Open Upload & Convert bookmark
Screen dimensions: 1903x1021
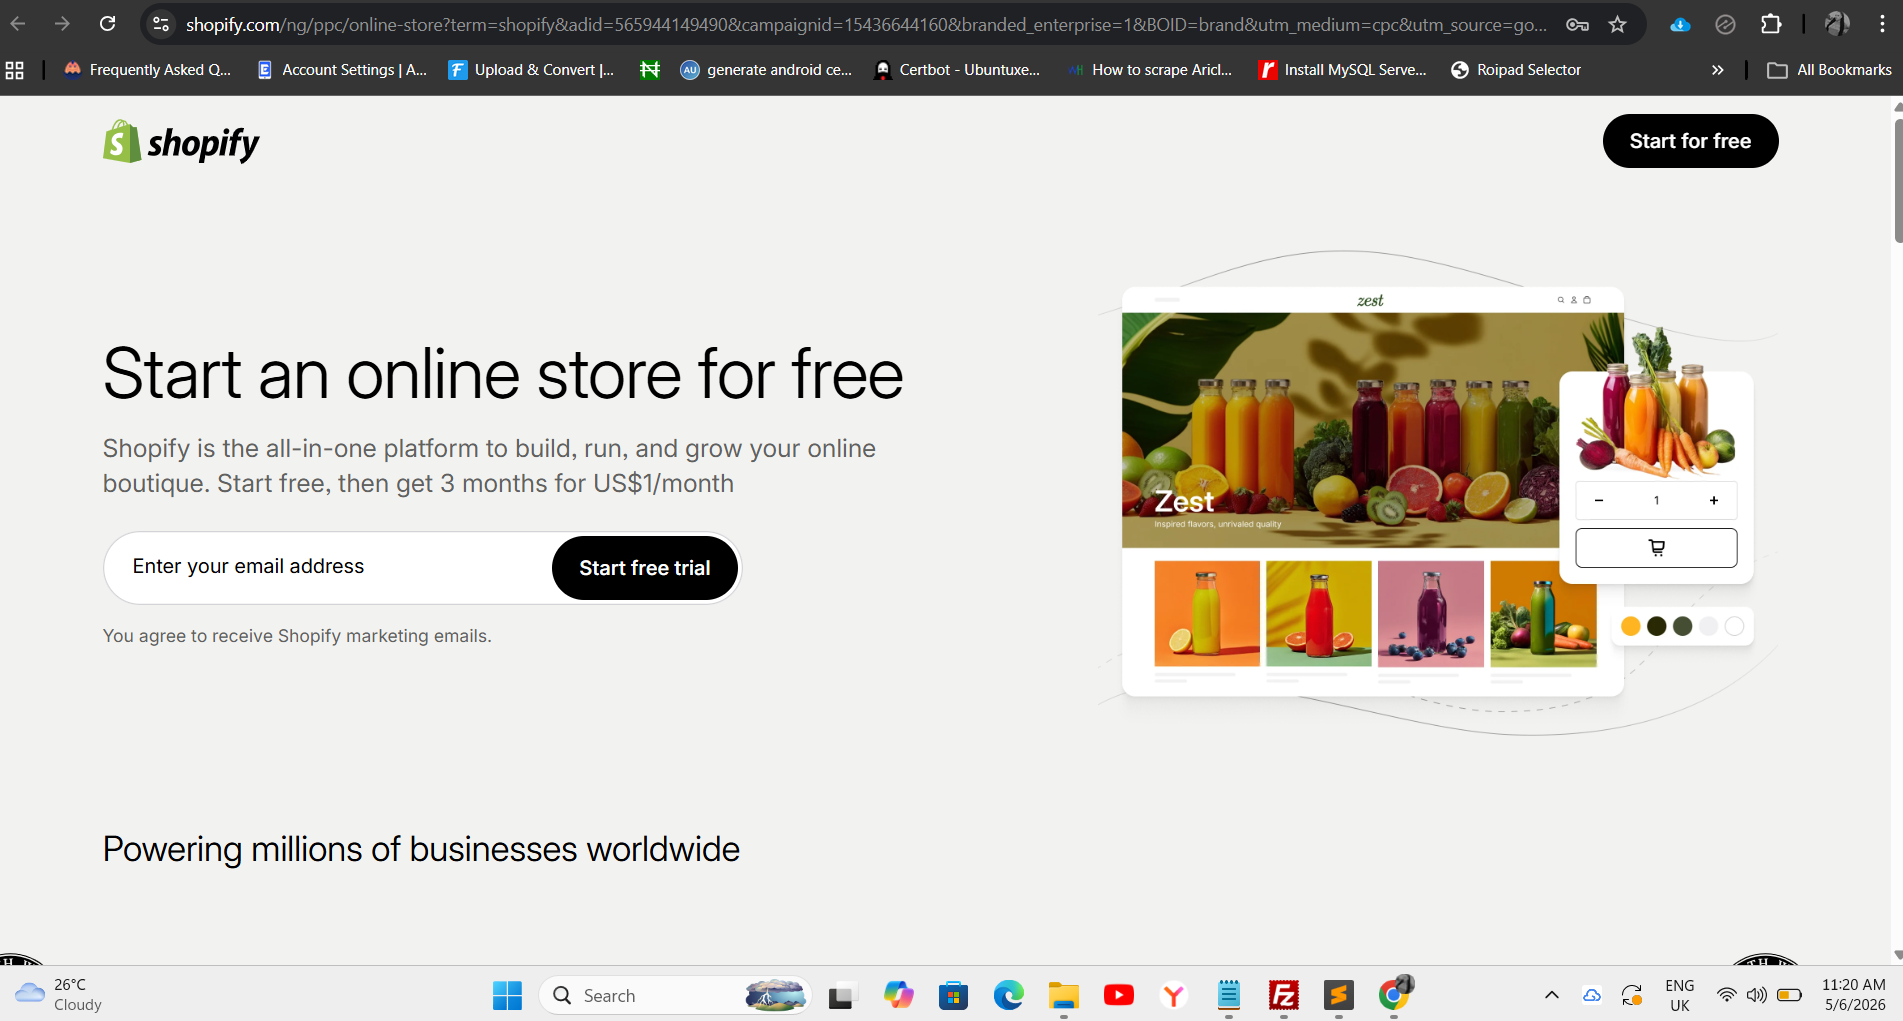[x=531, y=70]
